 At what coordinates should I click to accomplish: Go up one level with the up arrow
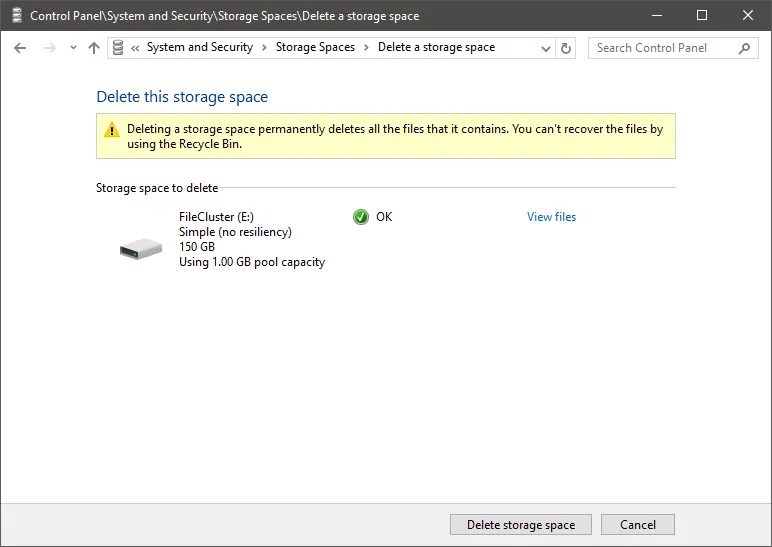pos(94,48)
